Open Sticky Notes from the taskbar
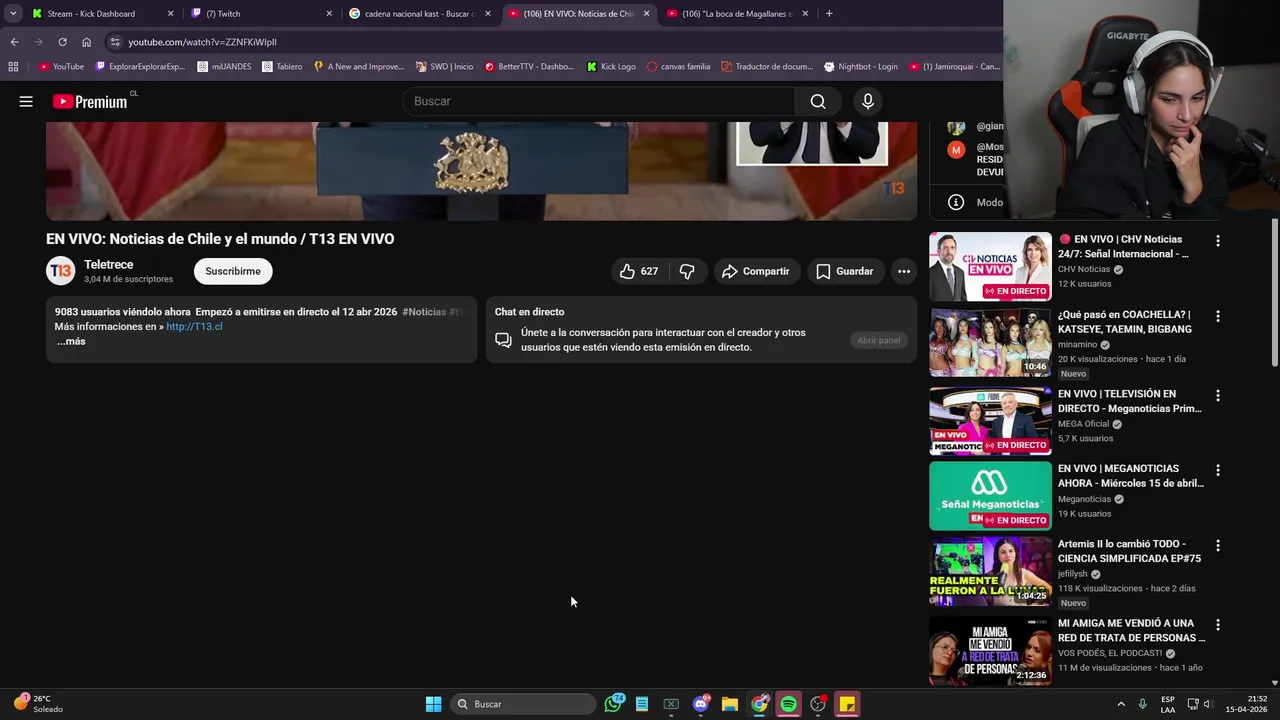Screen dimensions: 1280x720 coord(847,704)
